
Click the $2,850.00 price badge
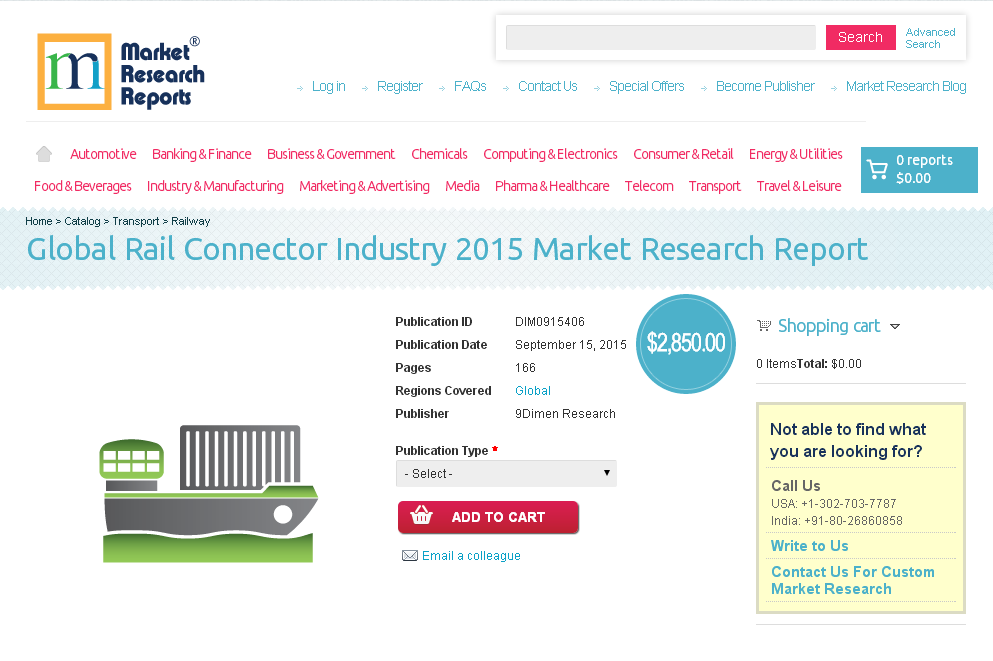click(686, 344)
